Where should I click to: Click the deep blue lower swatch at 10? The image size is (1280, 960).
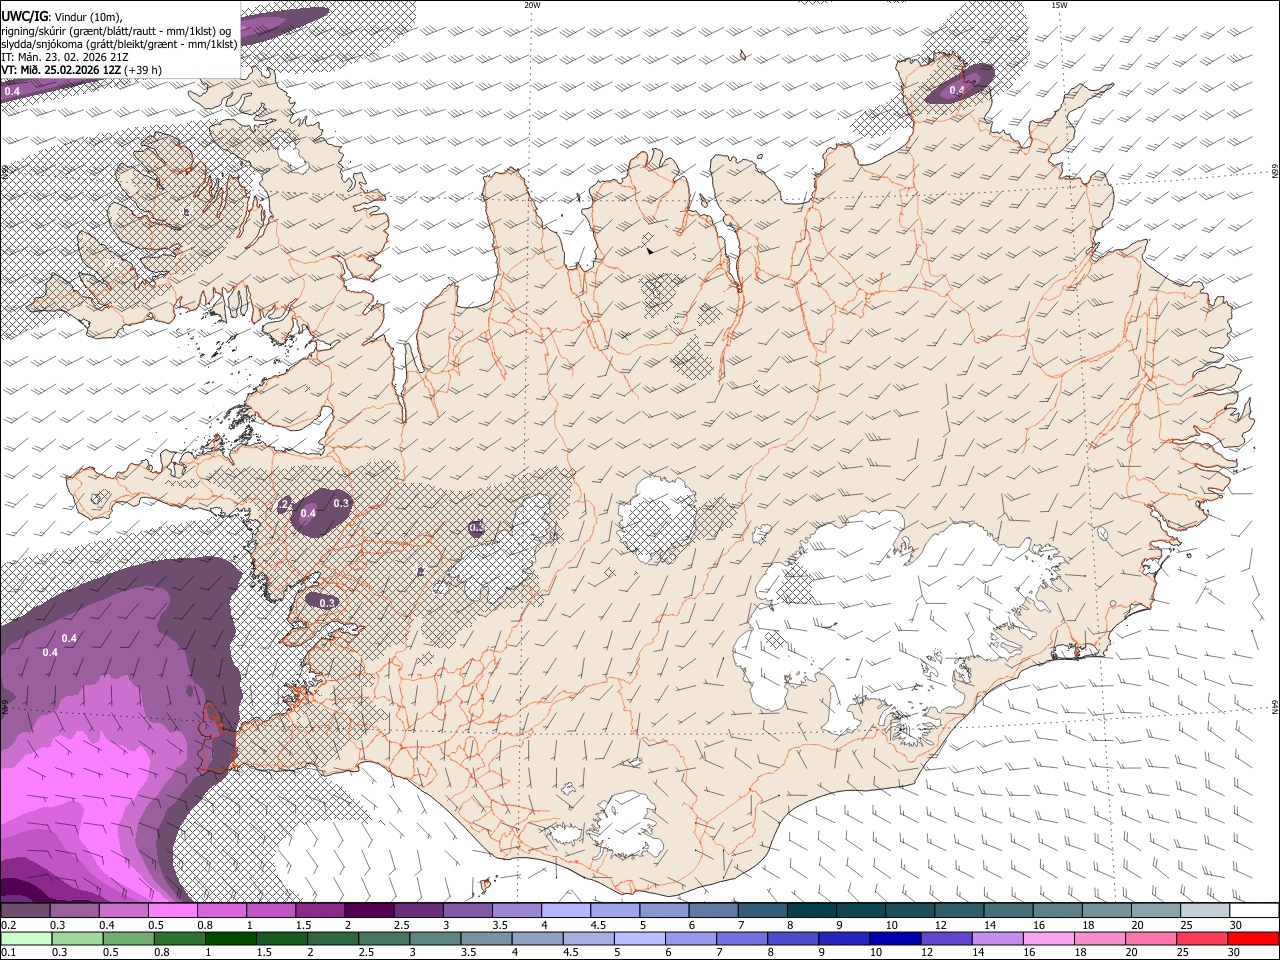pos(895,938)
